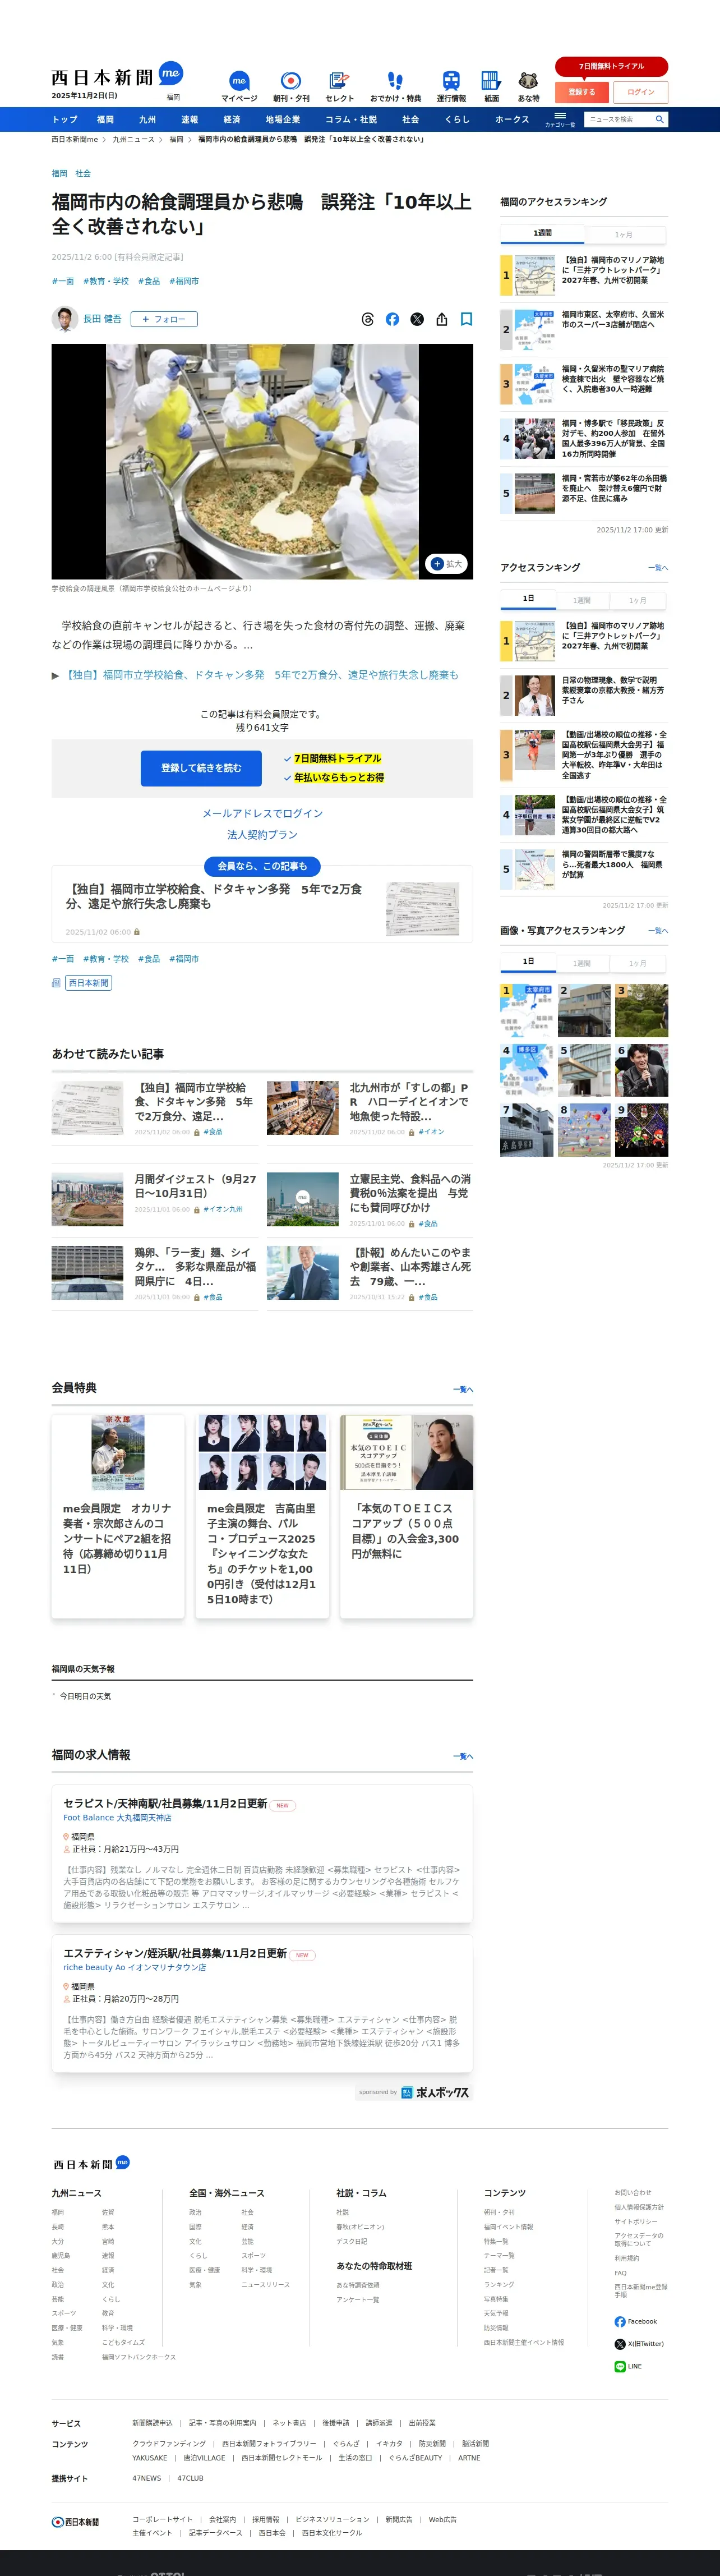
Task: Open 地場企業 in navigation bar
Action: click(x=283, y=119)
